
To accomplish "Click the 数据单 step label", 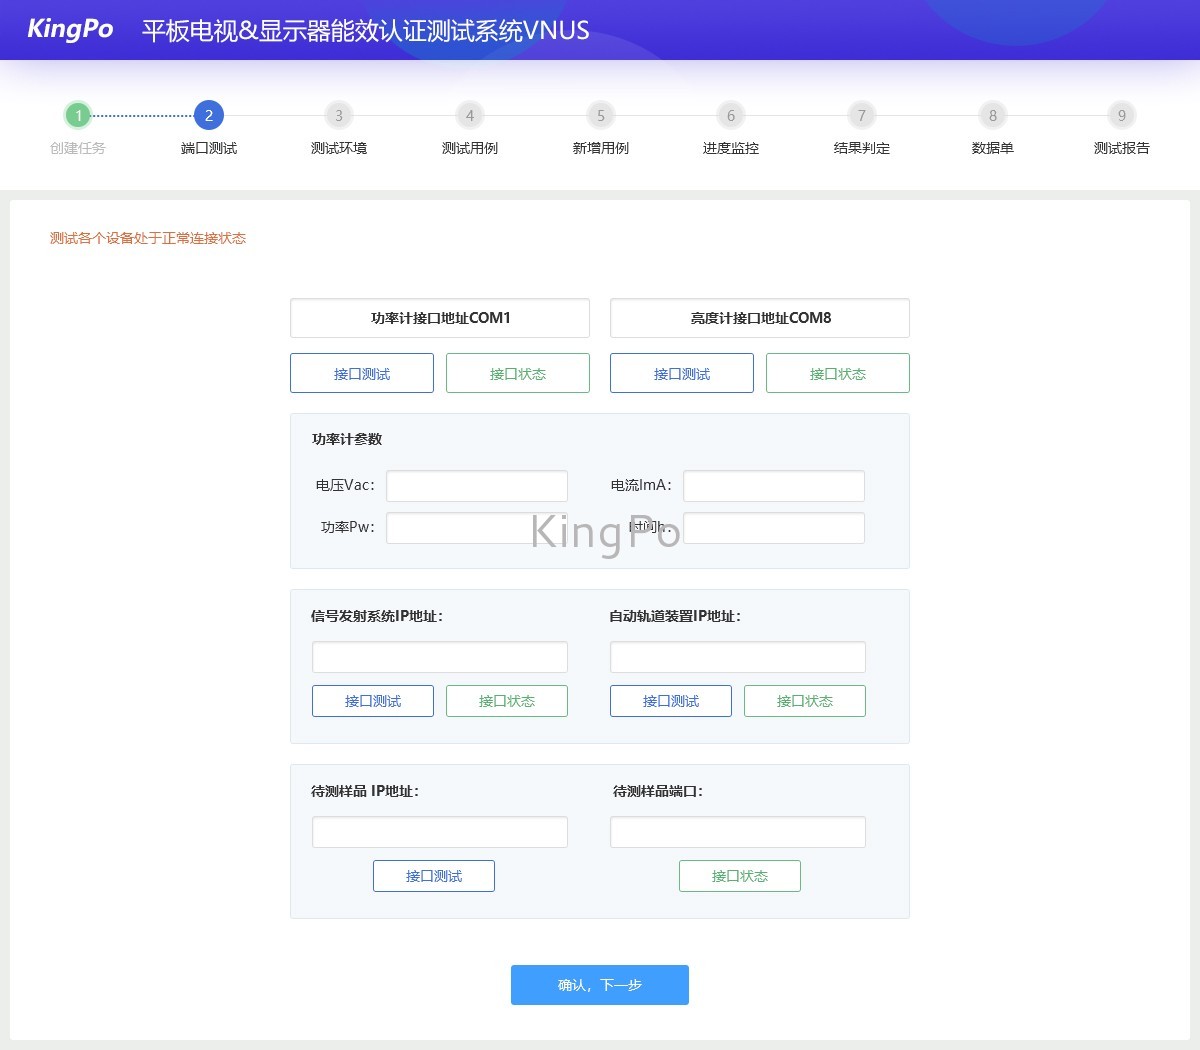I will coord(993,148).
